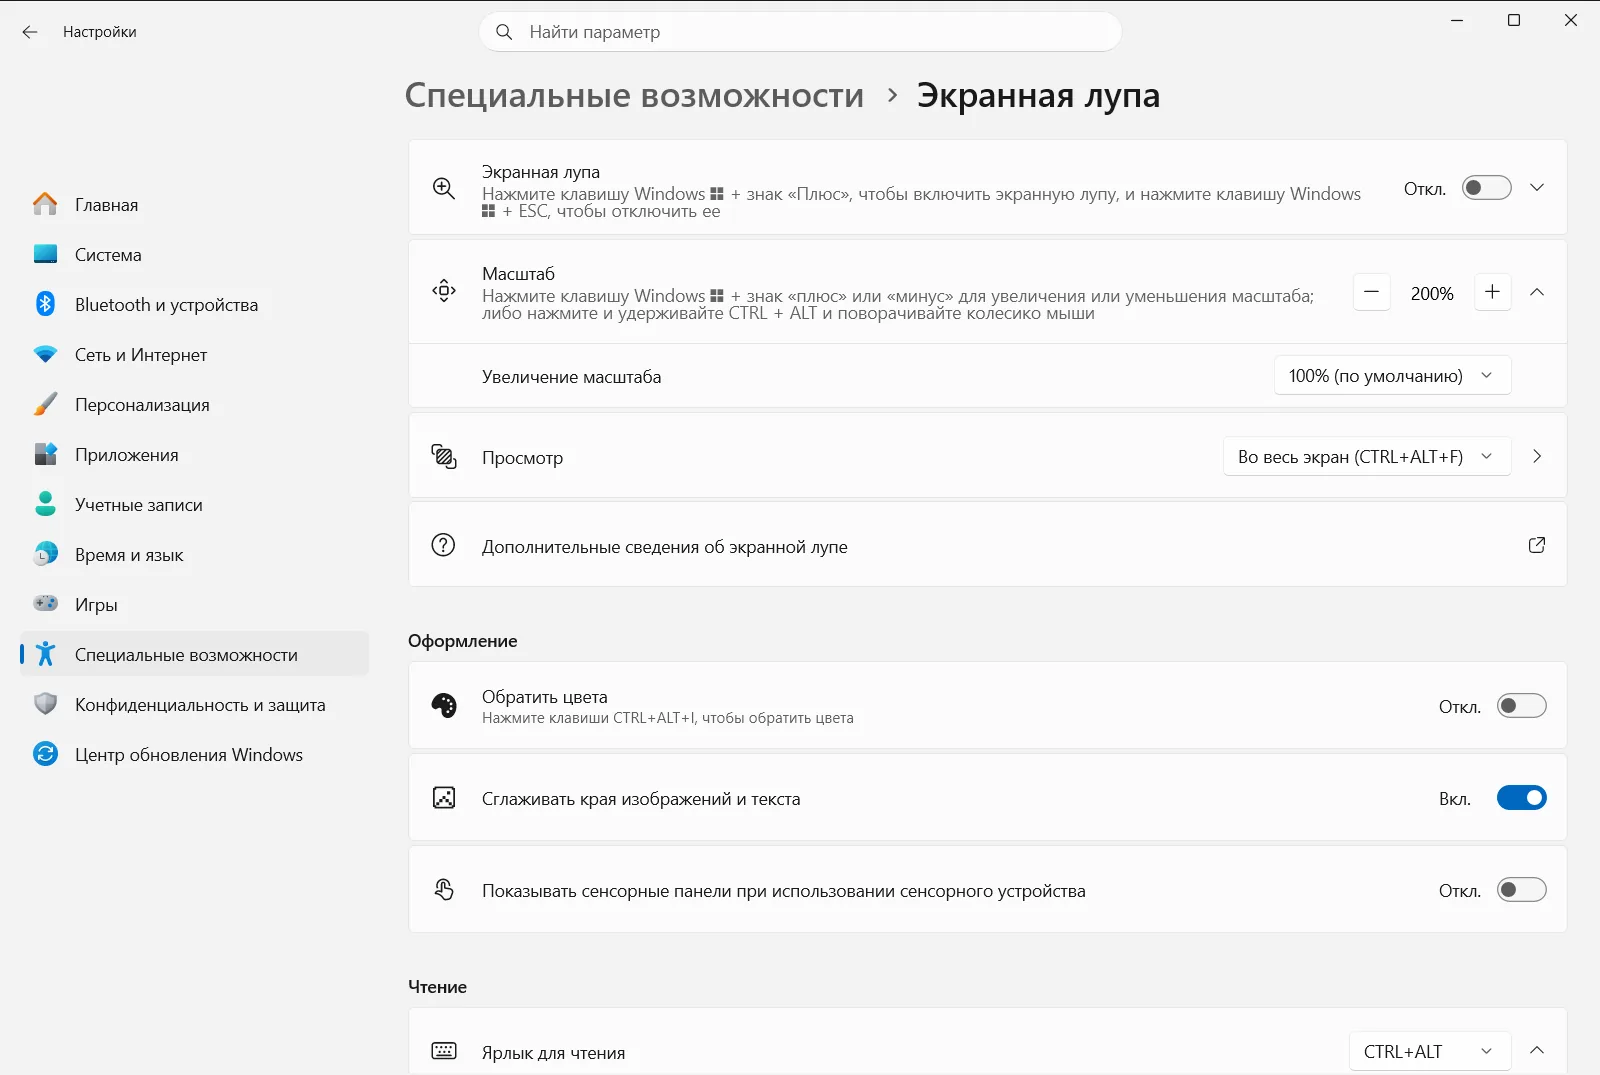Click the Конфиденциальность shield icon
The height and width of the screenshot is (1075, 1600).
click(45, 704)
